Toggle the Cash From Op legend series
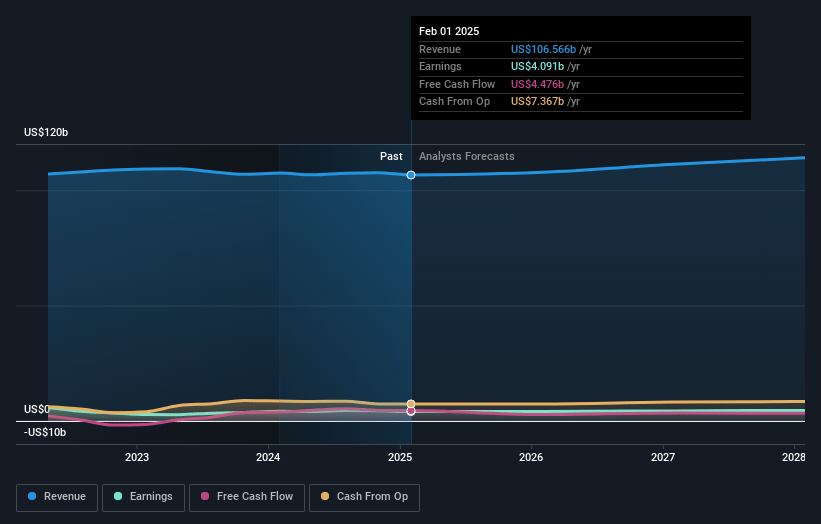This screenshot has width=821, height=524. [364, 497]
